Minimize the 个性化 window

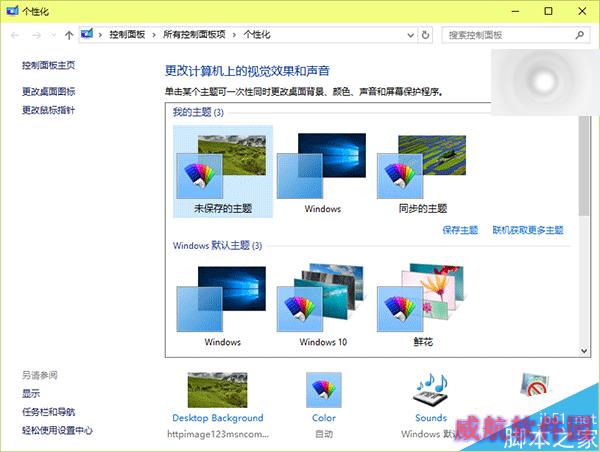[515, 11]
